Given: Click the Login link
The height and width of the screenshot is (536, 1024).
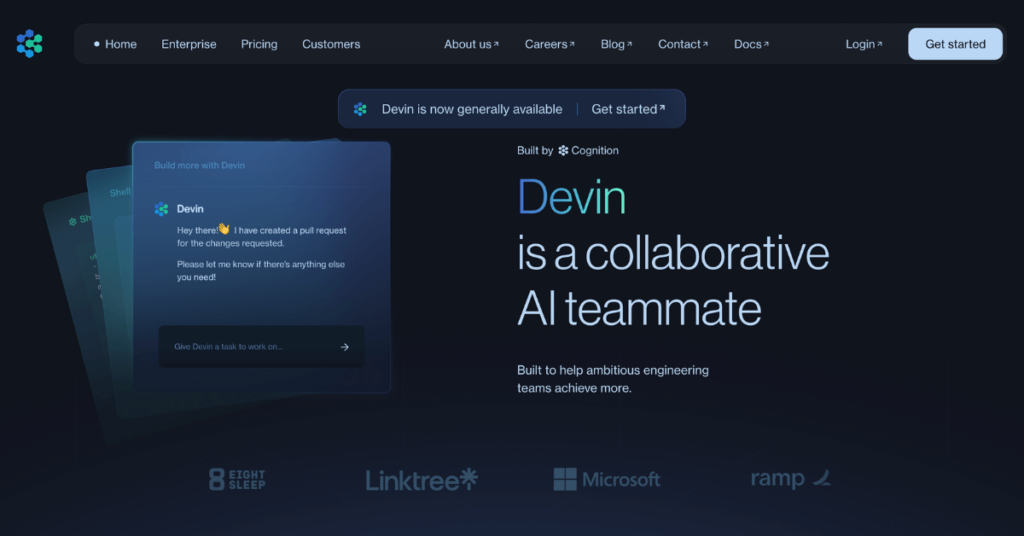Looking at the screenshot, I should click(x=864, y=44).
